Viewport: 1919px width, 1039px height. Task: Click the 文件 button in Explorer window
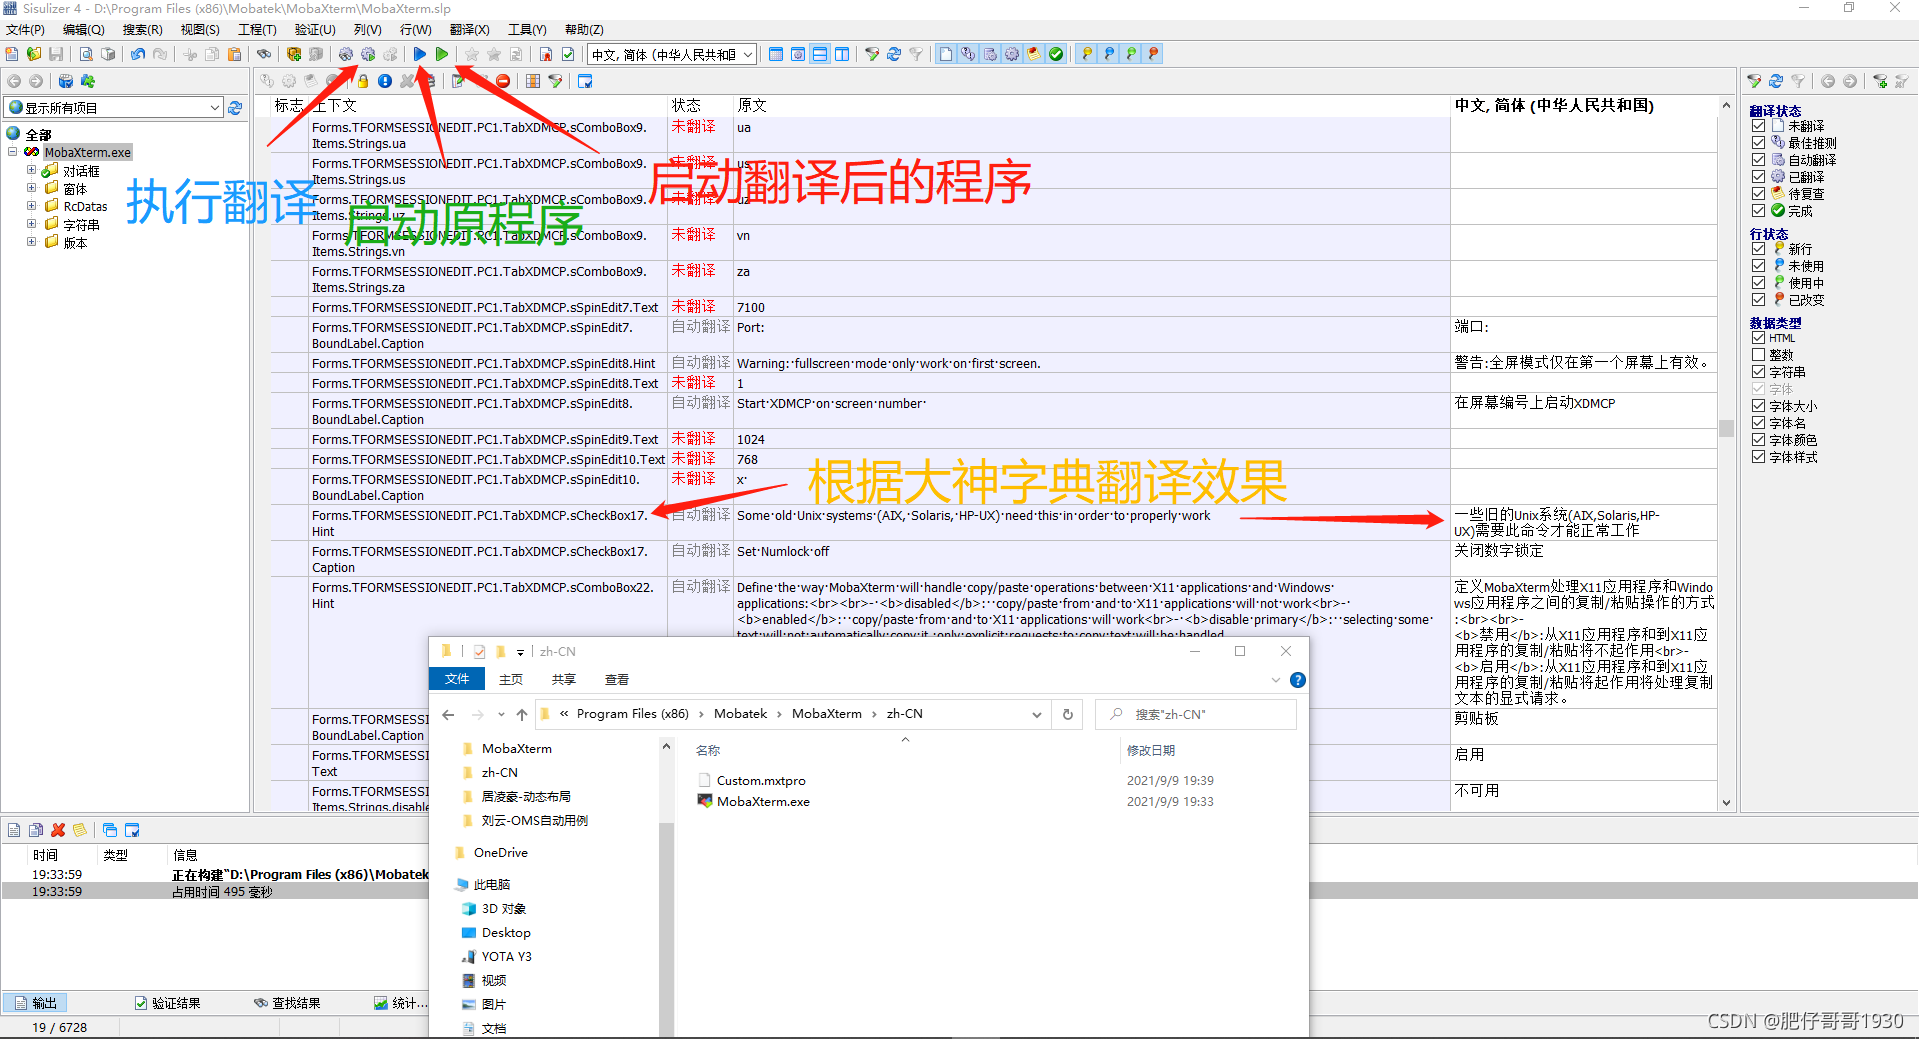pos(457,679)
